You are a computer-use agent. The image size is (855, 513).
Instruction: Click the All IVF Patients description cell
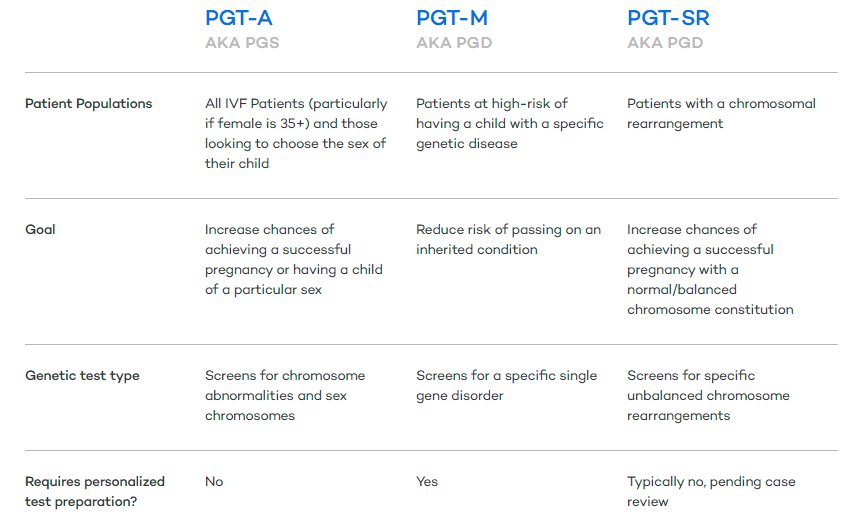[x=296, y=134]
